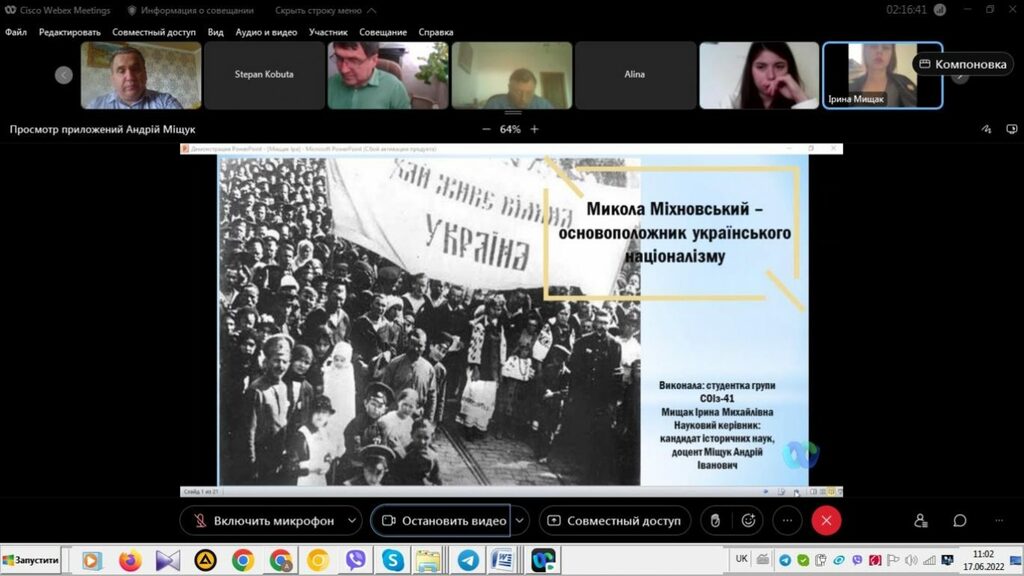Stop camera with Остановить видео
The image size is (1024, 576).
pyautogui.click(x=440, y=521)
